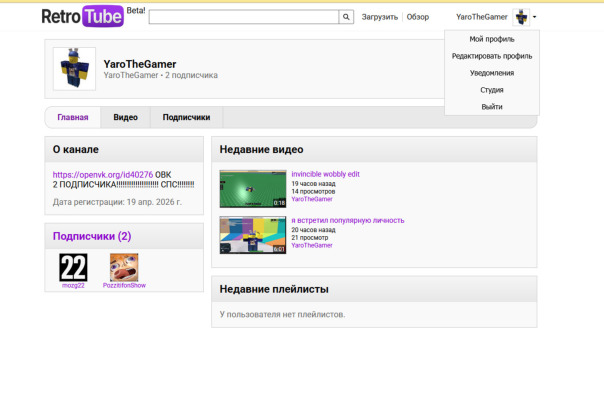Collapse the account dropdown arrow
This screenshot has height=401, width=604.
click(534, 17)
